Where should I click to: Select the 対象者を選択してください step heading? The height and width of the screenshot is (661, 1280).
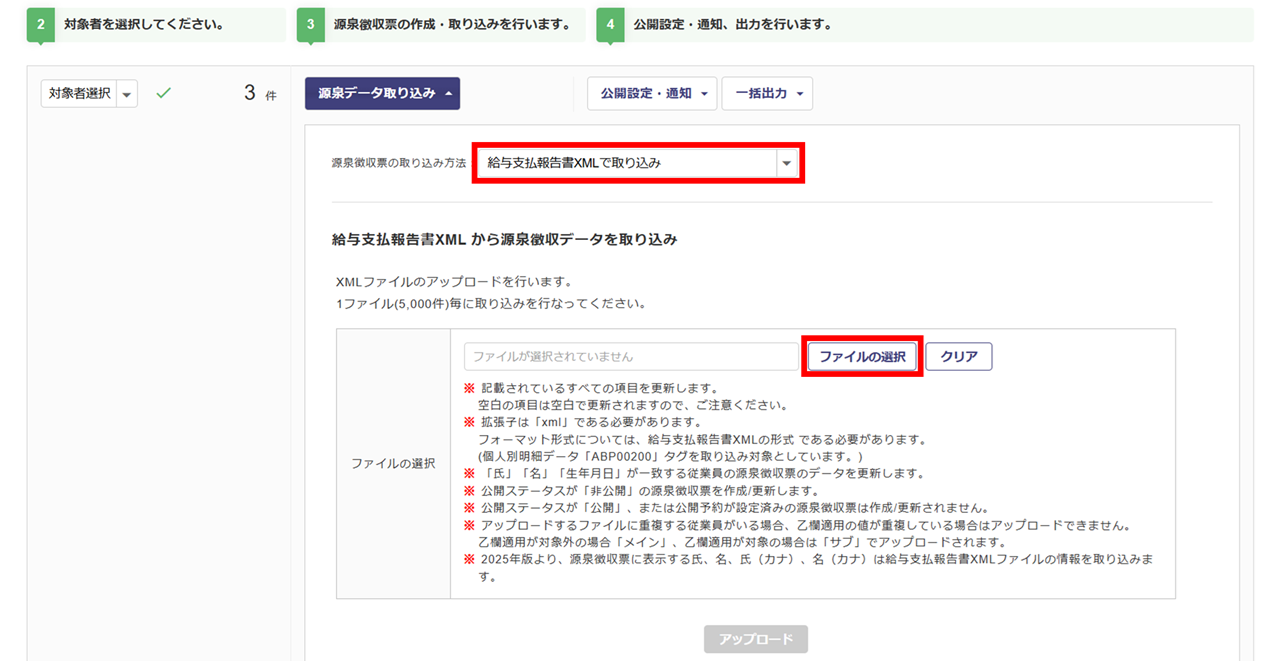tap(144, 25)
